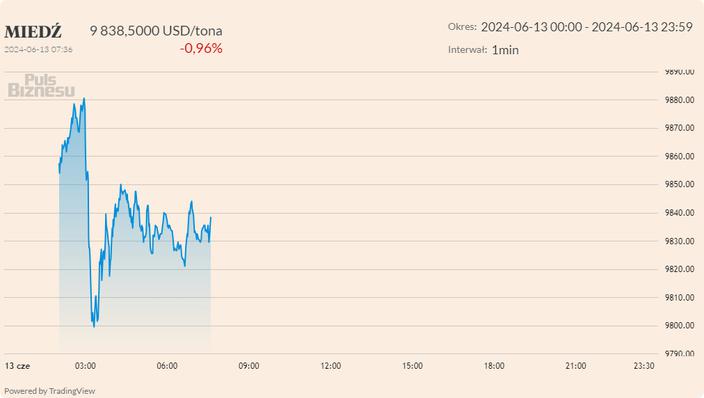Click the 13 cze date label
The image size is (704, 398).
tap(18, 366)
